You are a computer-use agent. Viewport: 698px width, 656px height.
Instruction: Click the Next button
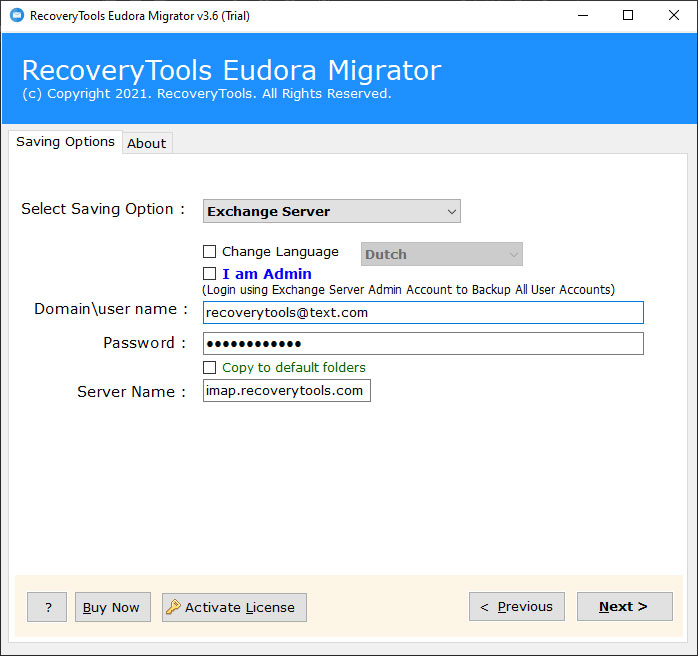[x=625, y=607]
